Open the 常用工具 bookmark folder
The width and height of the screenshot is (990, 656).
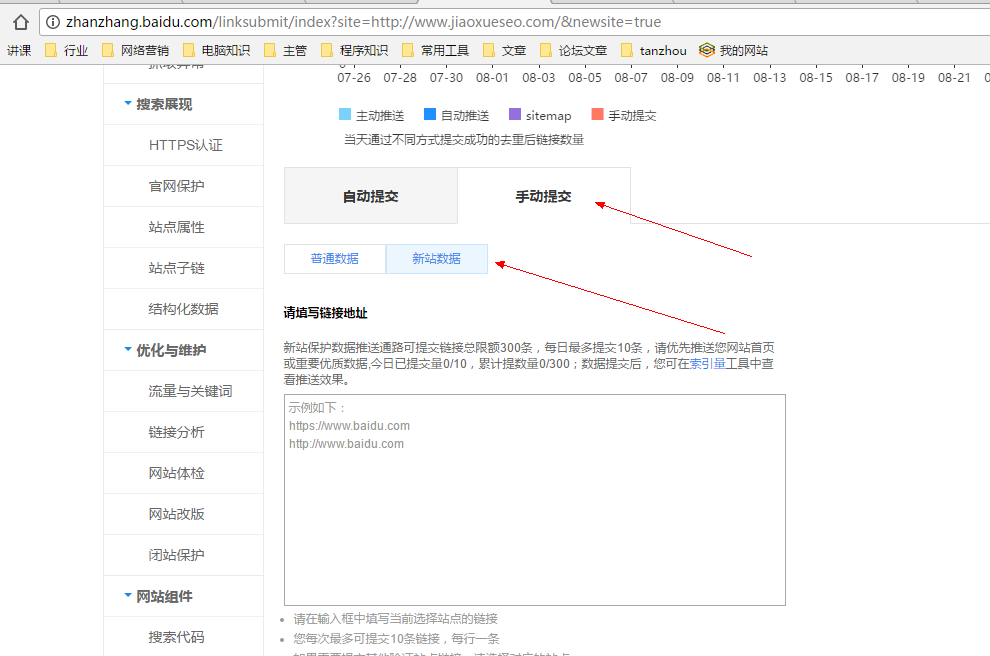pos(436,51)
